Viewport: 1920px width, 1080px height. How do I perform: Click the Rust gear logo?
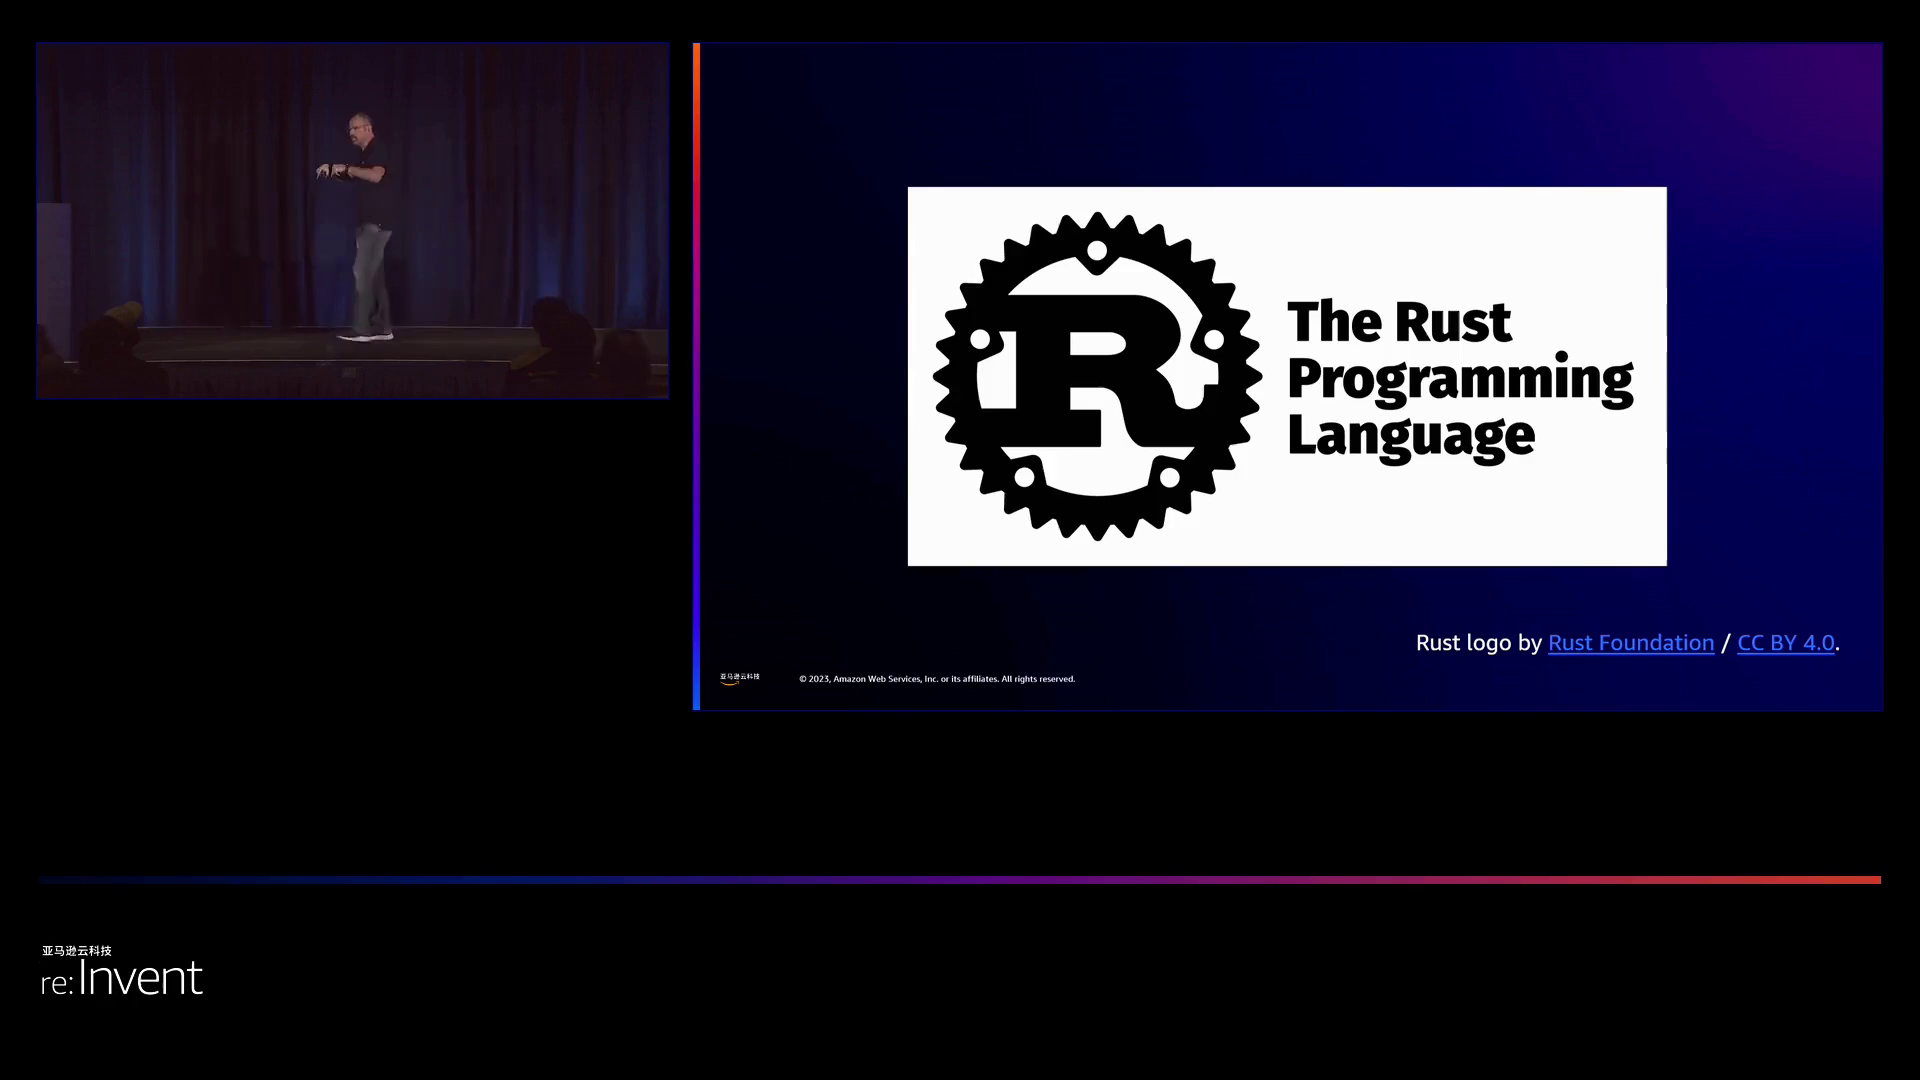point(1097,376)
